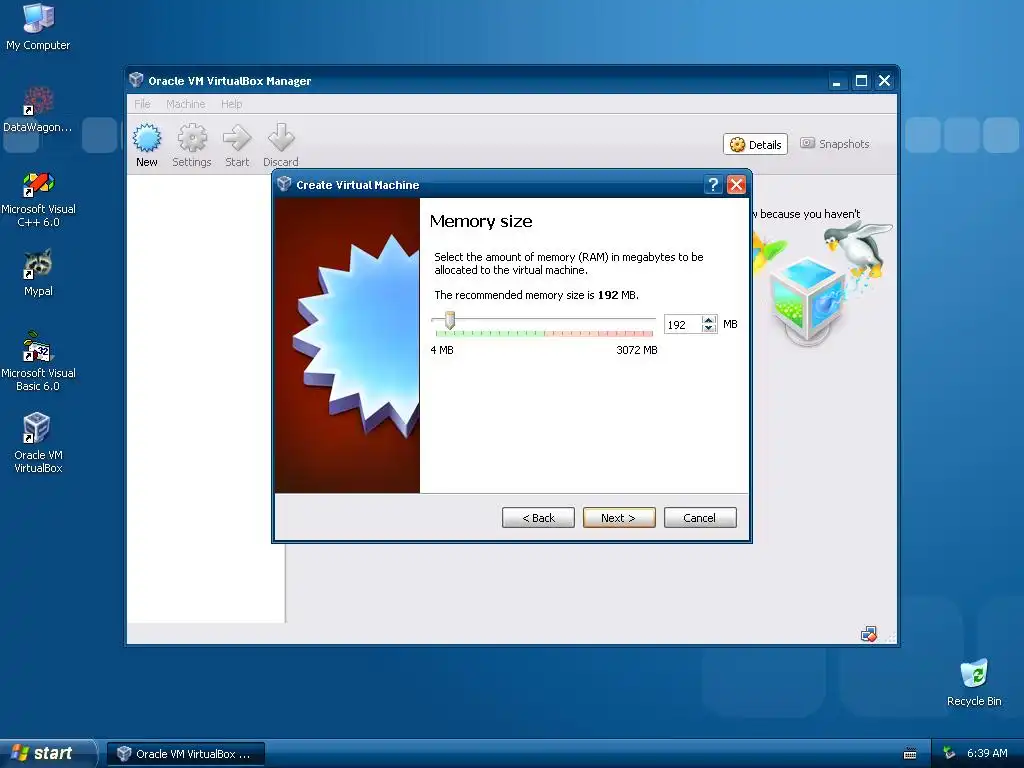The height and width of the screenshot is (768, 1024).
Task: Select the DataWagon desktop shortcut
Action: 38,109
